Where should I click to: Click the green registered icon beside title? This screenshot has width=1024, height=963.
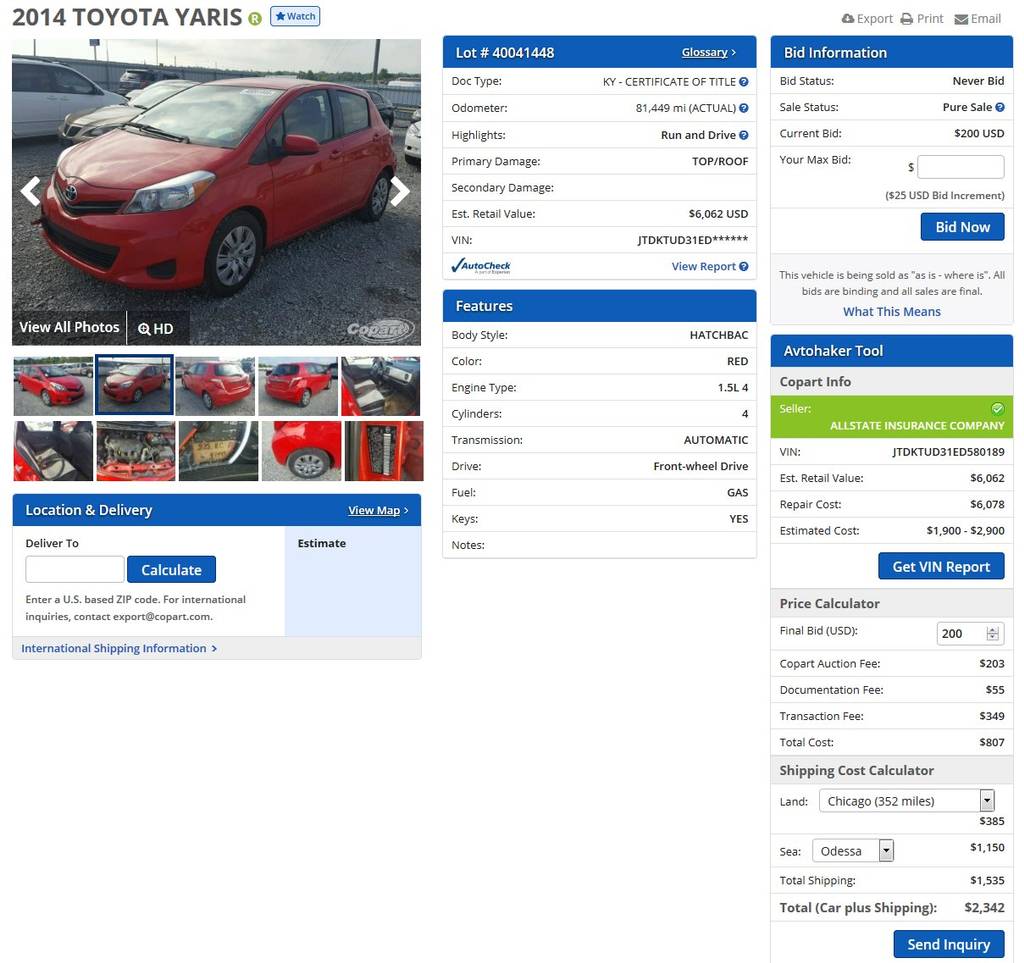click(255, 19)
